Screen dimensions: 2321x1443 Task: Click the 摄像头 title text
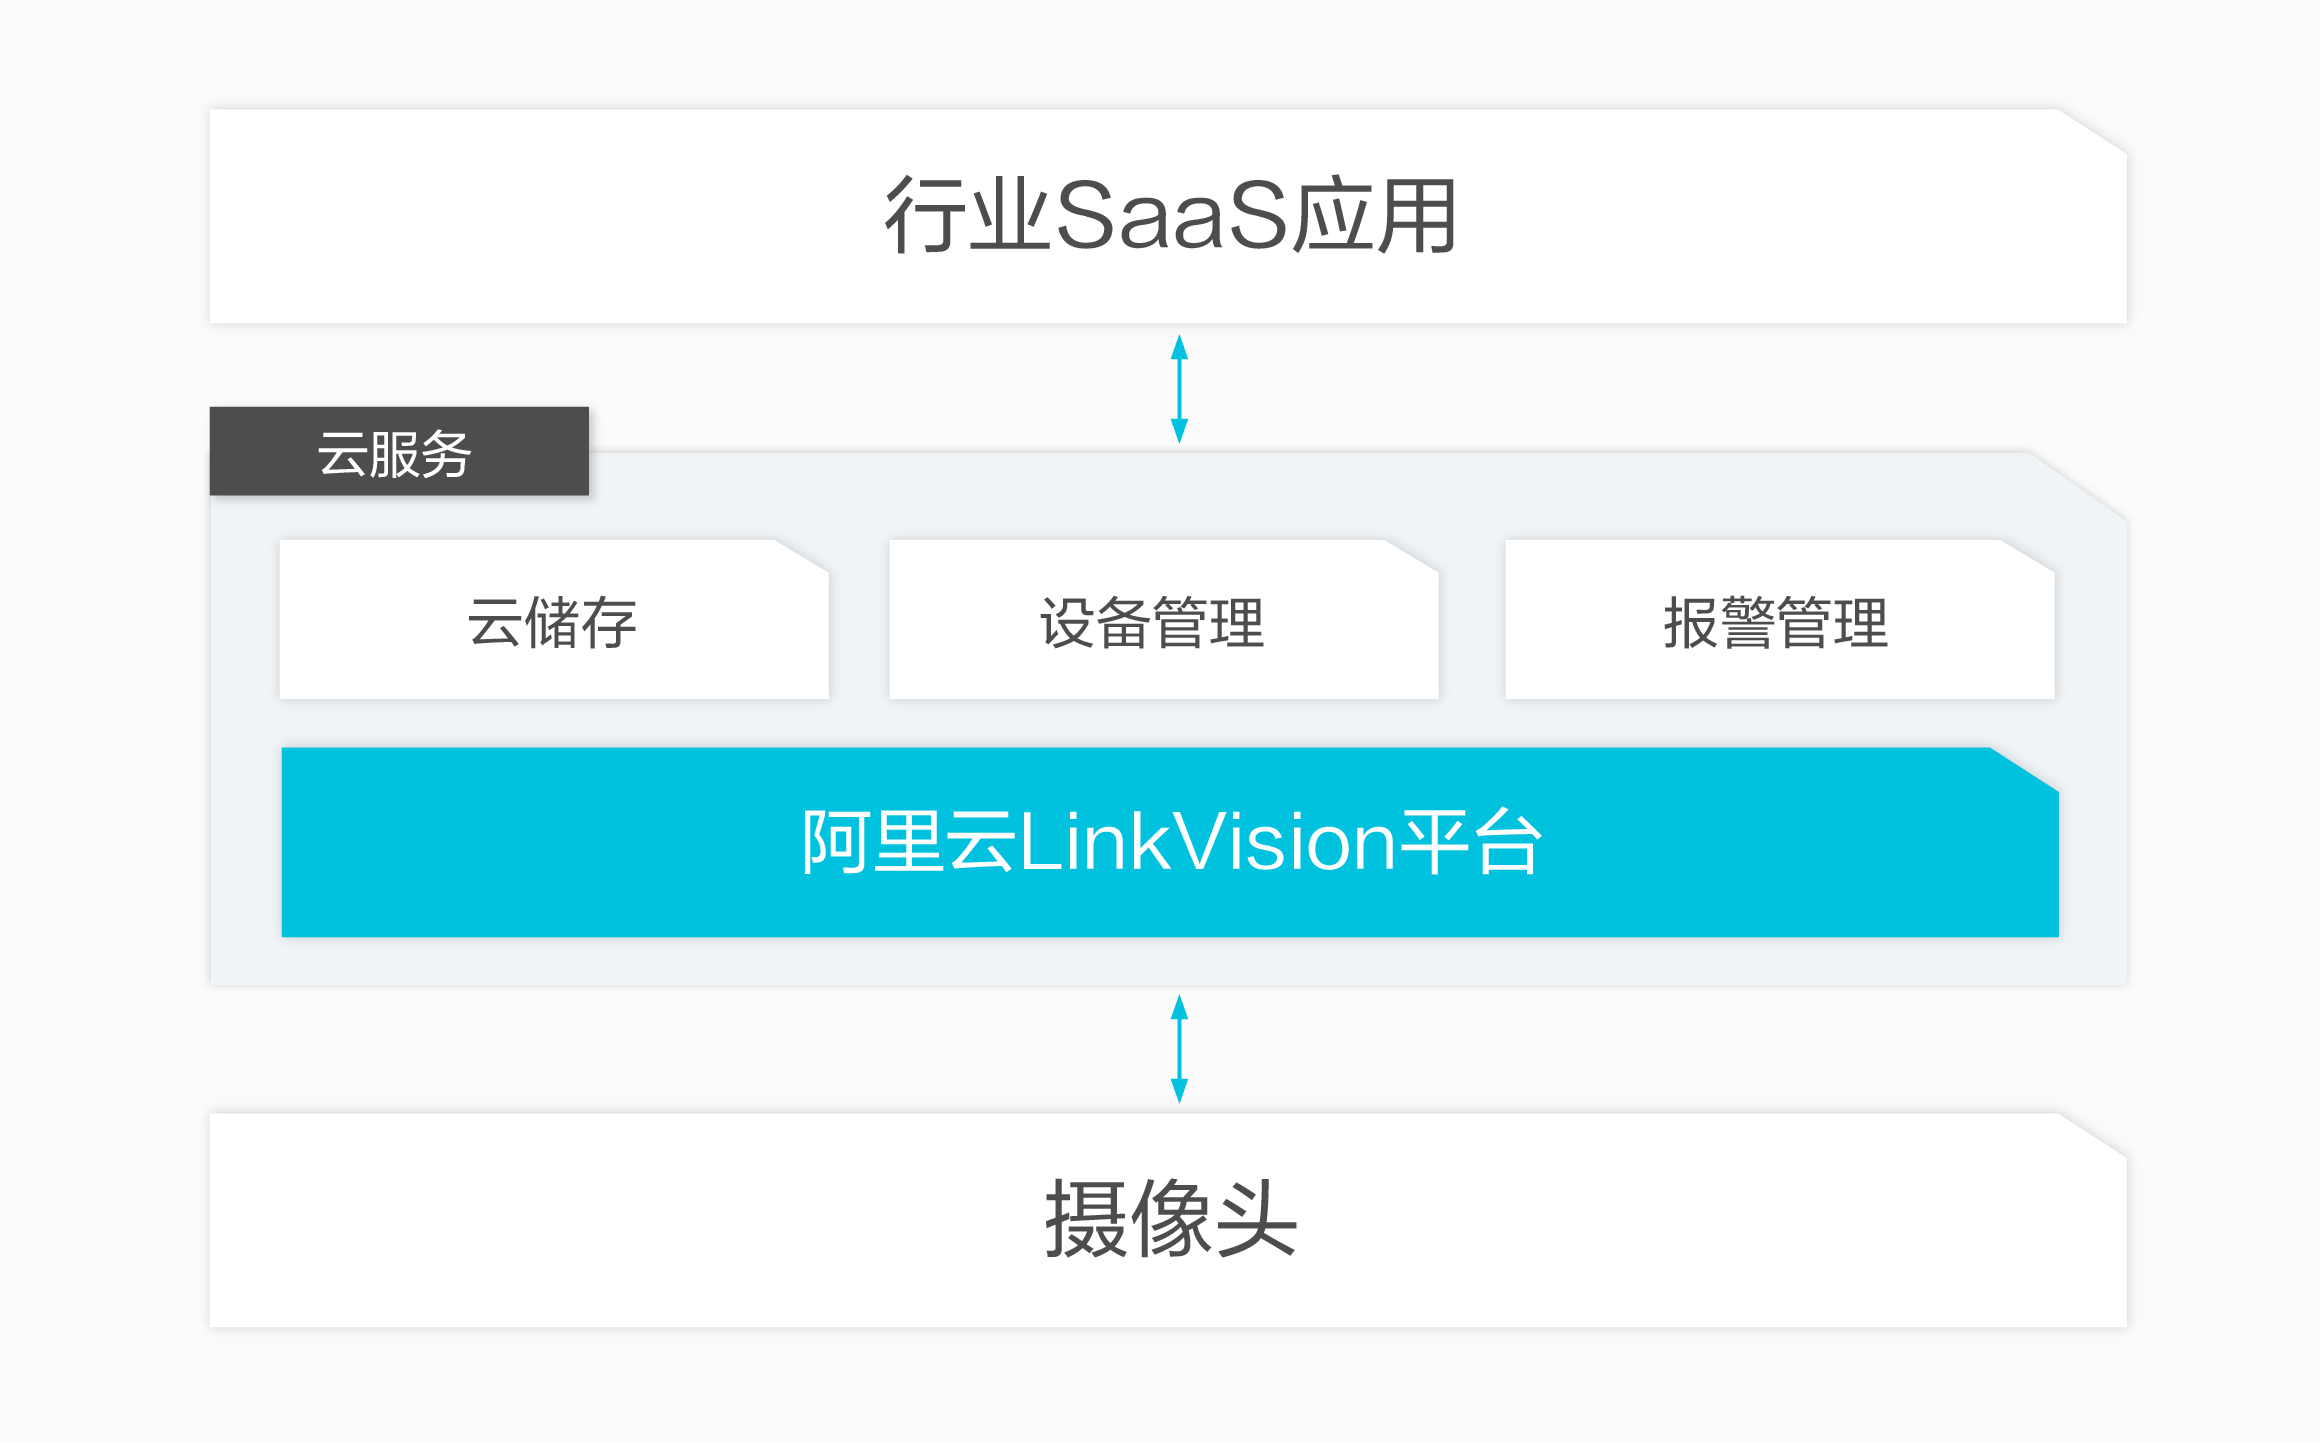click(1171, 1218)
